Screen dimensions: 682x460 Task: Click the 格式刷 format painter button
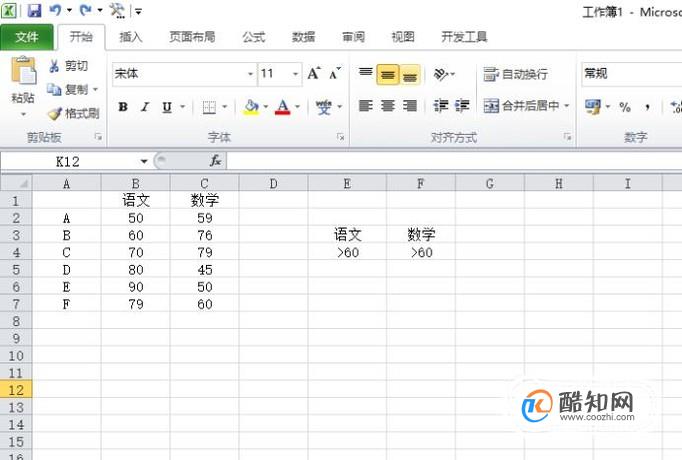click(x=74, y=113)
